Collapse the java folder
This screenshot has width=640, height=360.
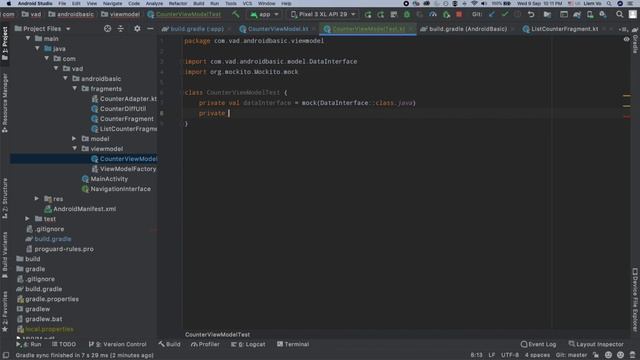pyautogui.click(x=37, y=49)
